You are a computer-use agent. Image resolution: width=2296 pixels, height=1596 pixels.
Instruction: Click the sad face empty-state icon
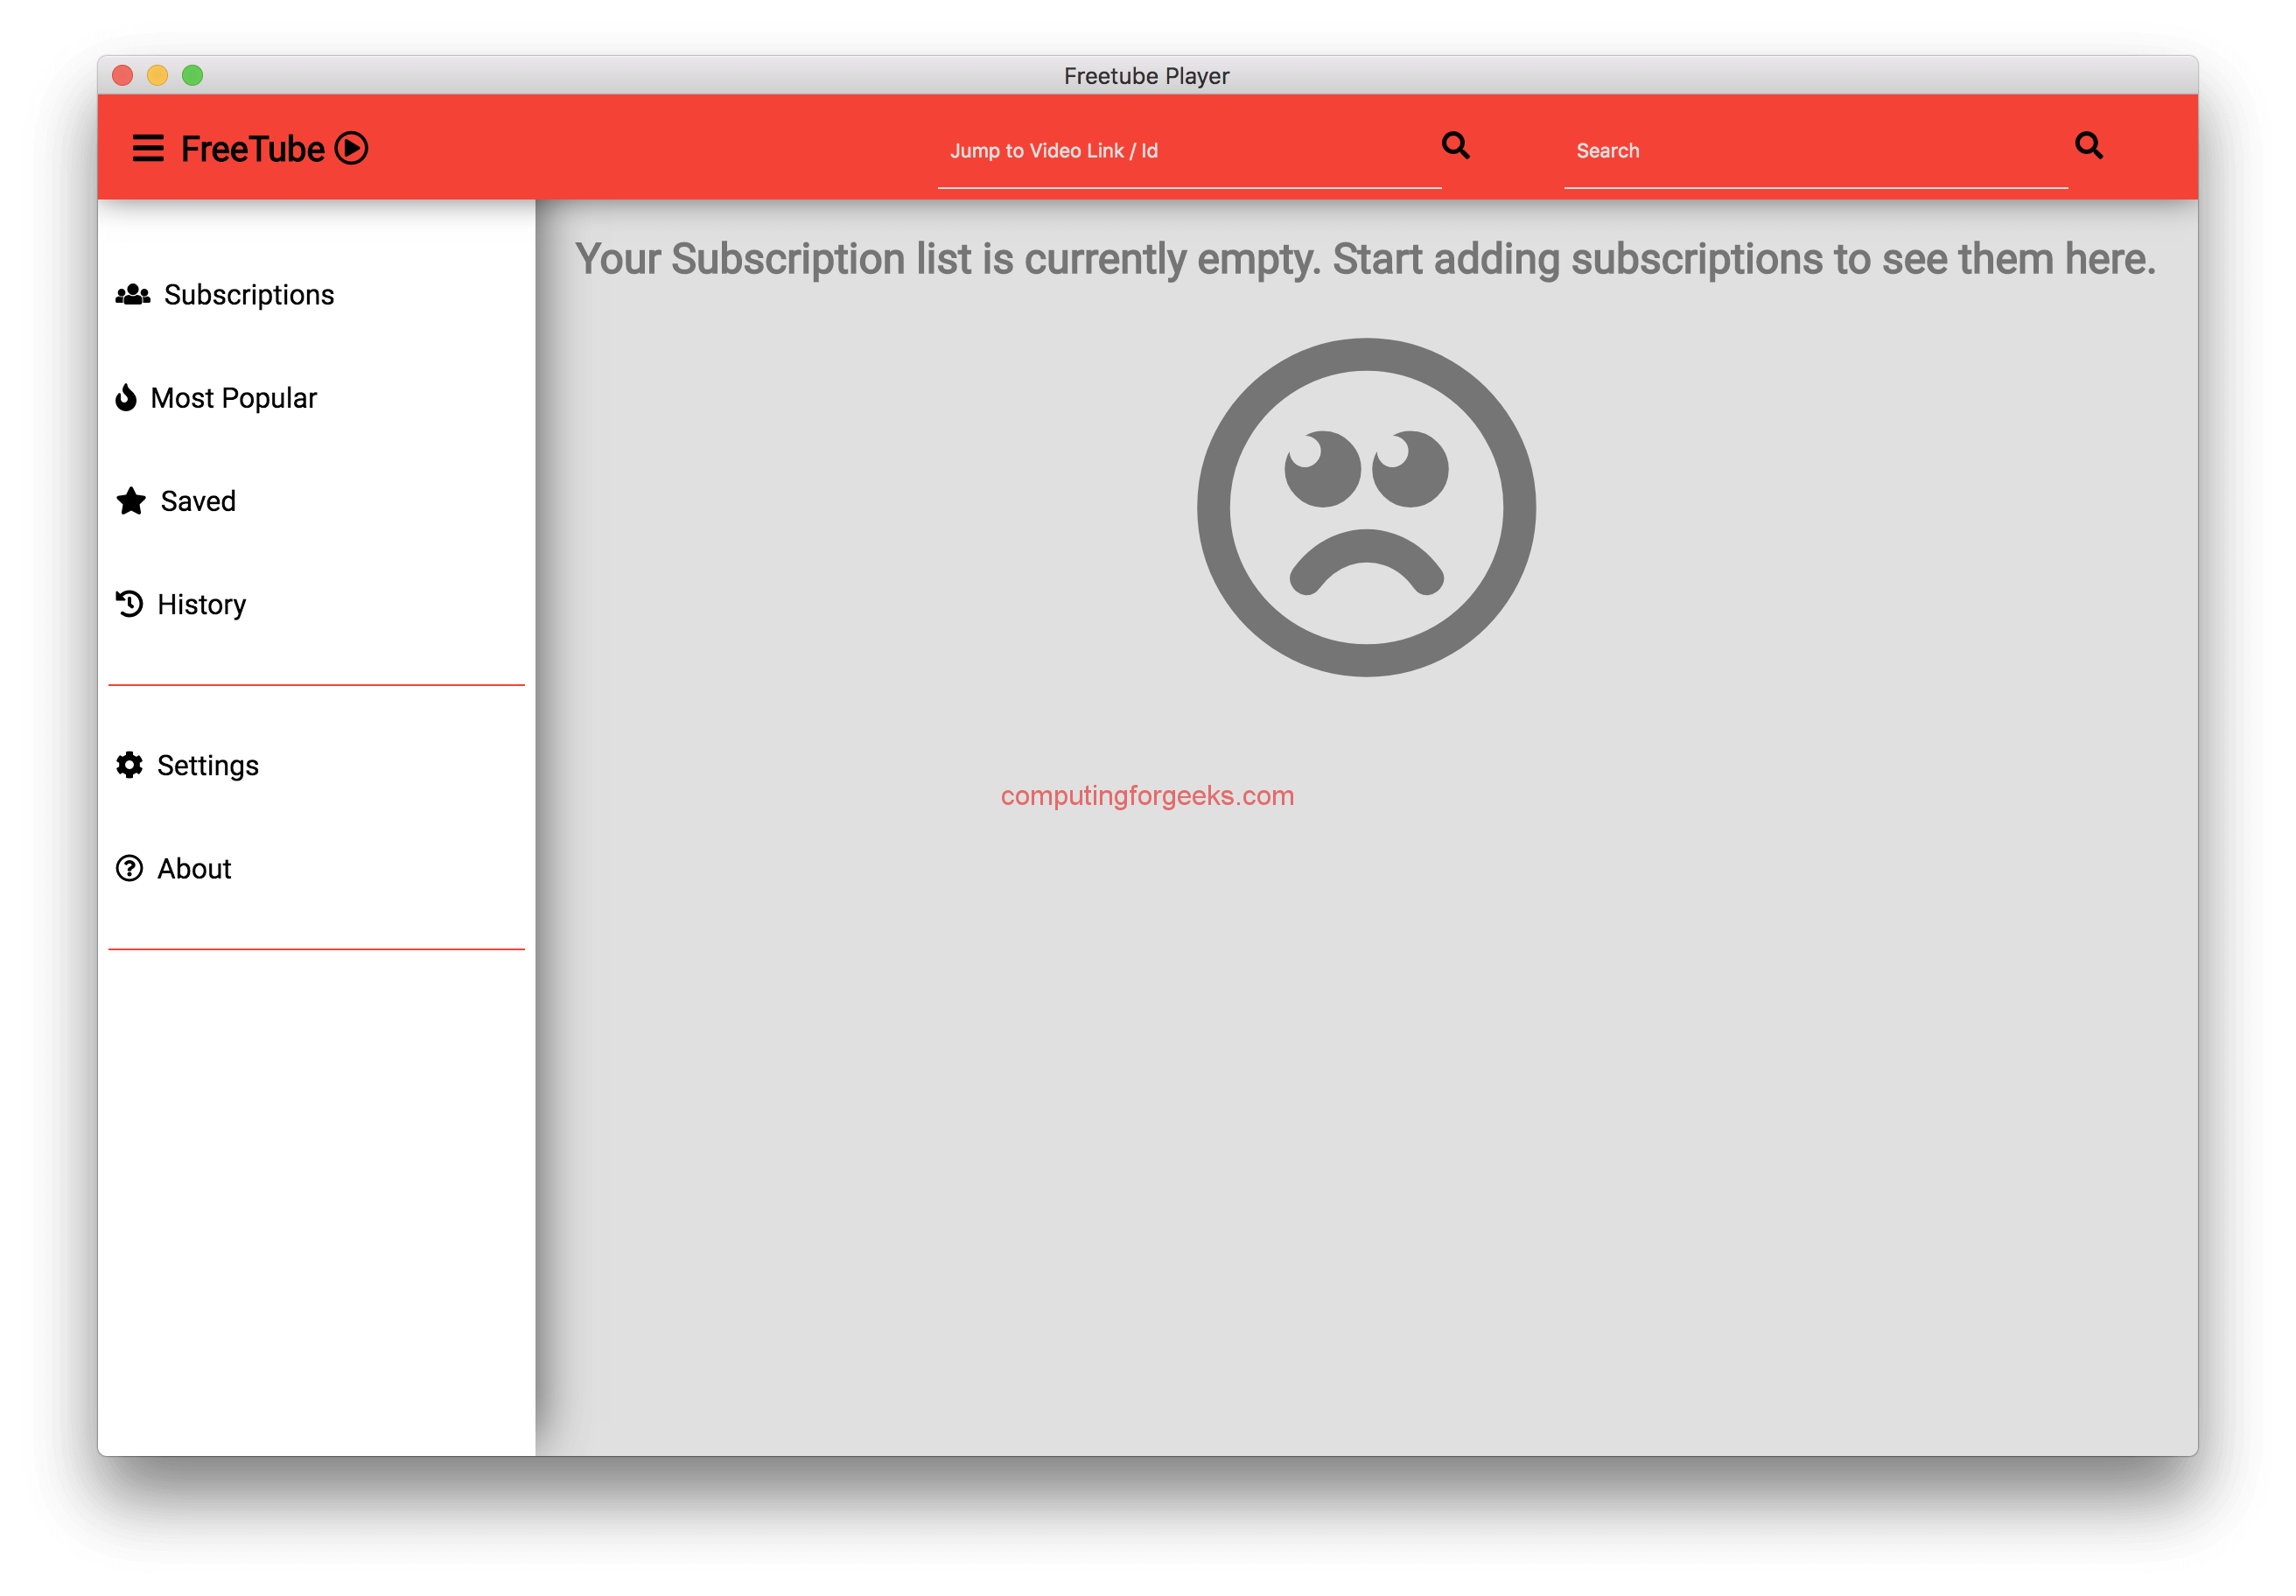click(x=1366, y=508)
